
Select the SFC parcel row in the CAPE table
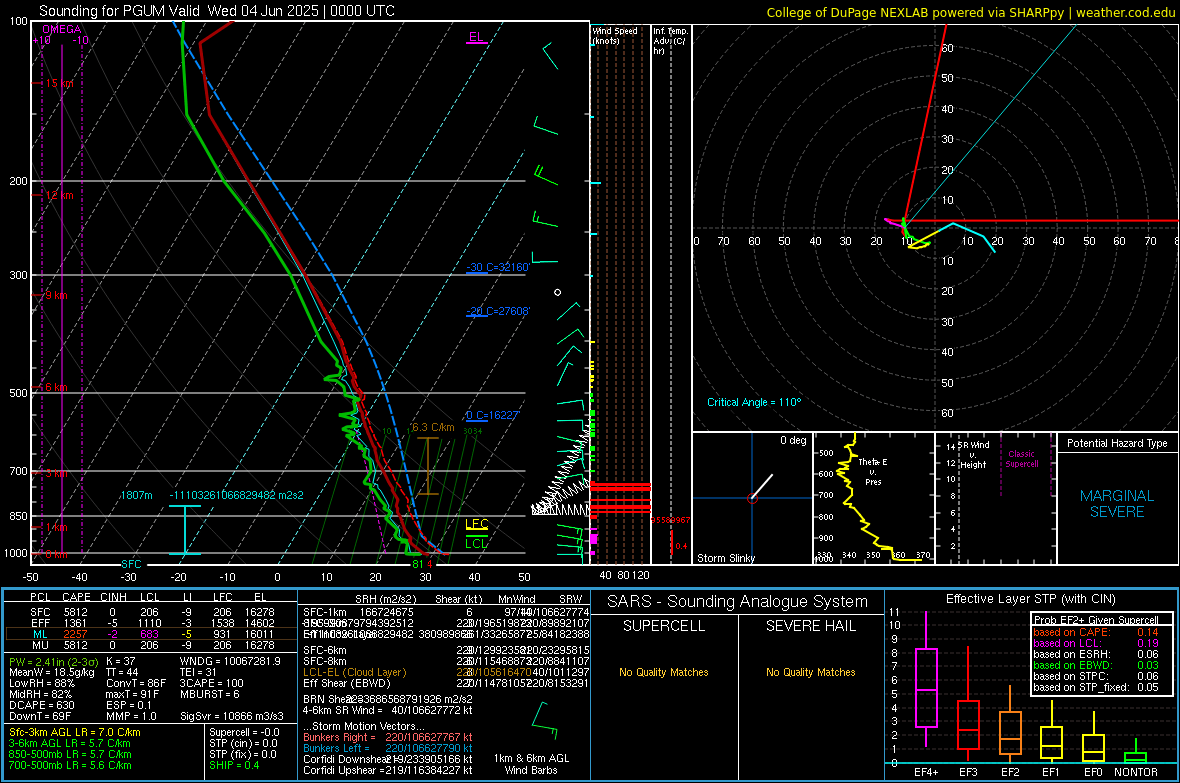click(x=152, y=612)
